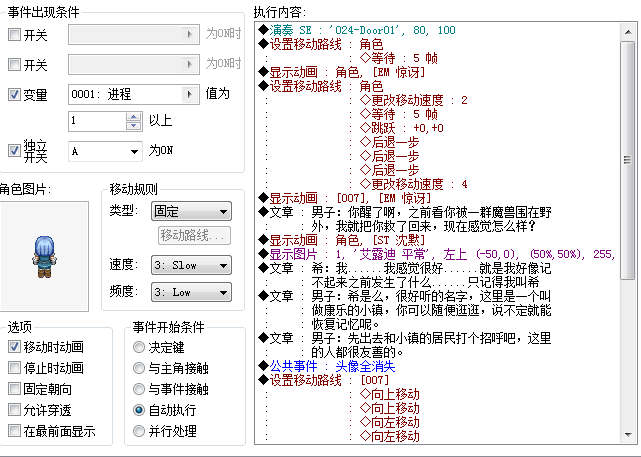Select the 显示动画 角色 [ST 沉默] command
The width and height of the screenshot is (641, 457).
(x=342, y=240)
